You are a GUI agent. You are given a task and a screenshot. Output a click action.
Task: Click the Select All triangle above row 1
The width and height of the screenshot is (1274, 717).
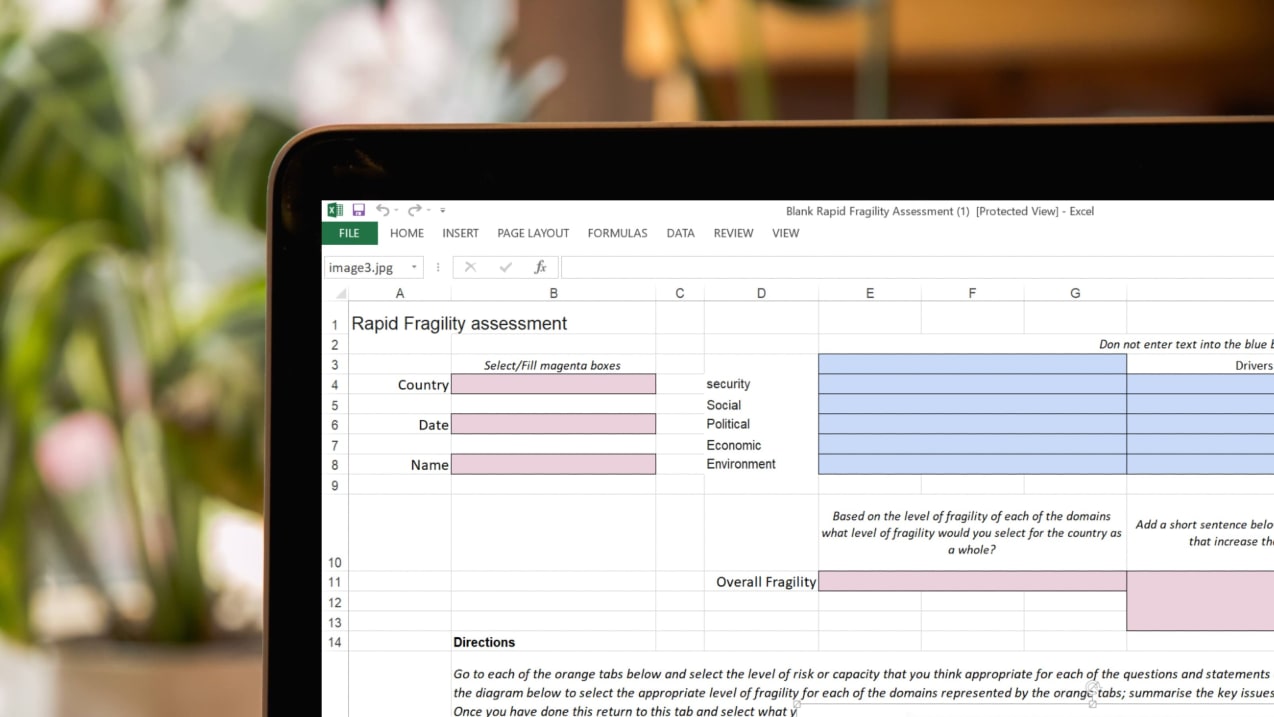(x=341, y=291)
